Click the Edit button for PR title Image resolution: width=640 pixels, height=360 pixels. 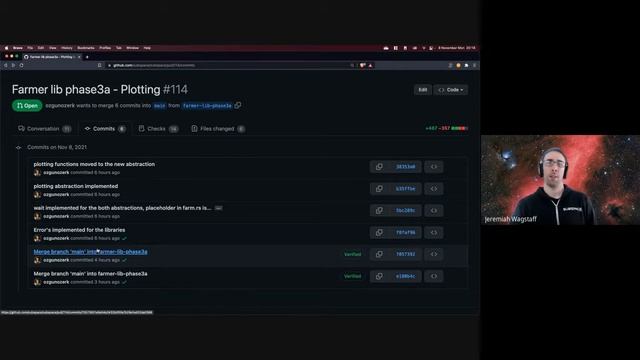pyautogui.click(x=423, y=90)
